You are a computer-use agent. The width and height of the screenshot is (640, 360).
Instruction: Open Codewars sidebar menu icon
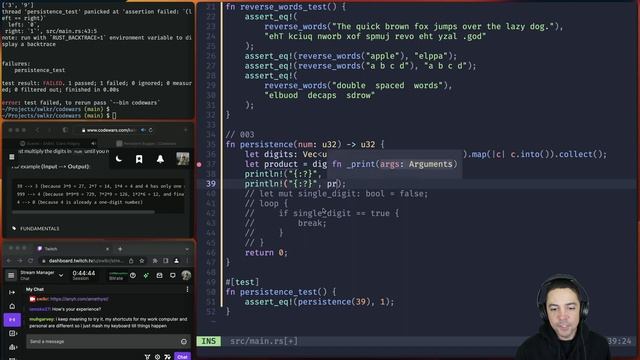point(11,157)
